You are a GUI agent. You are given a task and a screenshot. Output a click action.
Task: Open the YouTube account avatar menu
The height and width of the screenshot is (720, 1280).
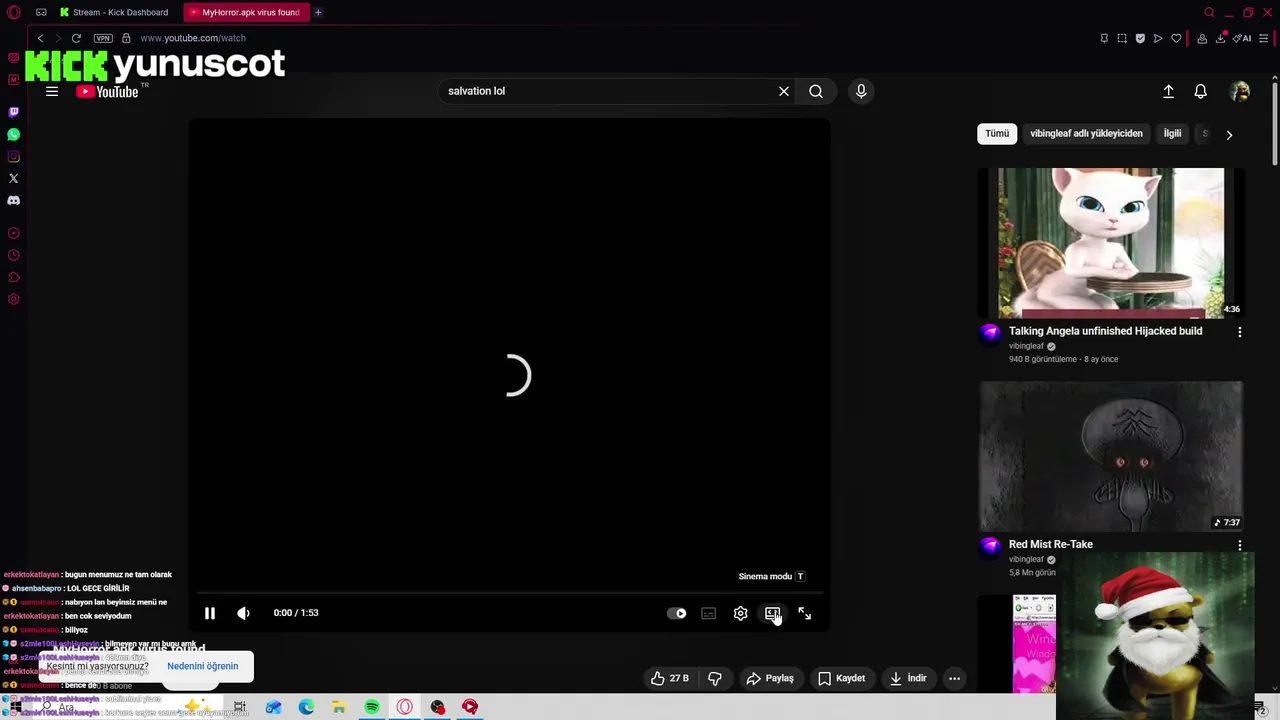coord(1240,91)
